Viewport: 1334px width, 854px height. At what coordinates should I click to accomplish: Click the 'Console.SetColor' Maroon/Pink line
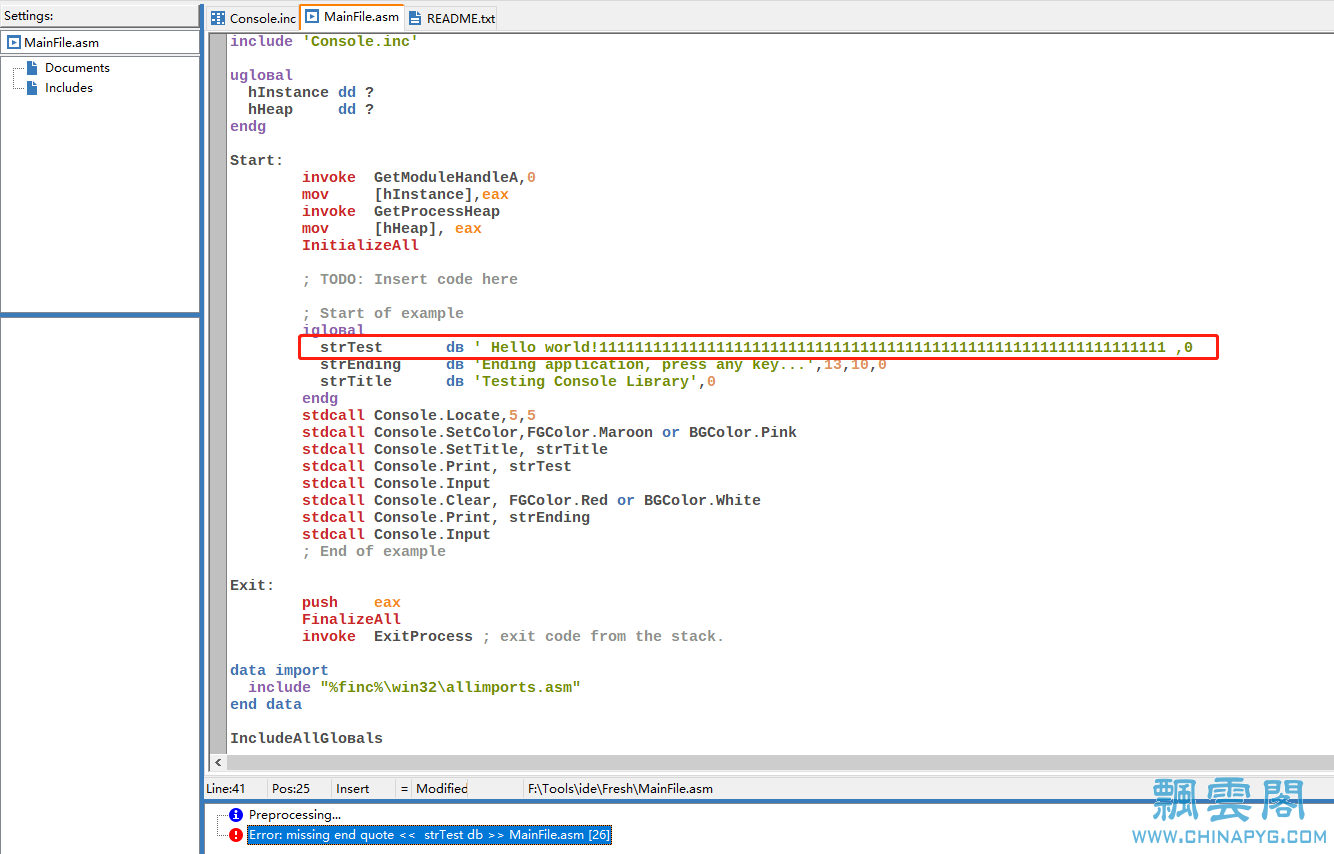tap(549, 432)
